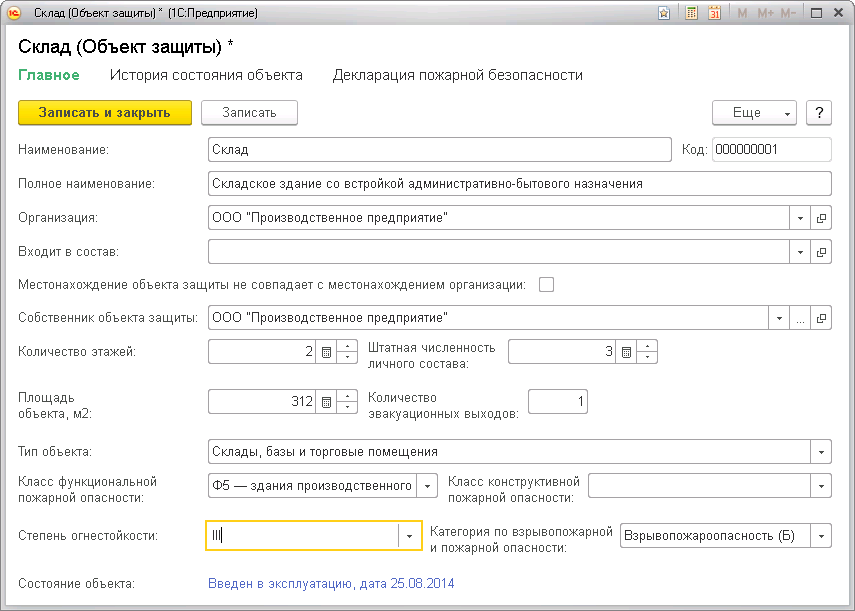Toggle the Местонахождение объекта не совпадает checkbox
This screenshot has width=855, height=611.
coord(546,284)
